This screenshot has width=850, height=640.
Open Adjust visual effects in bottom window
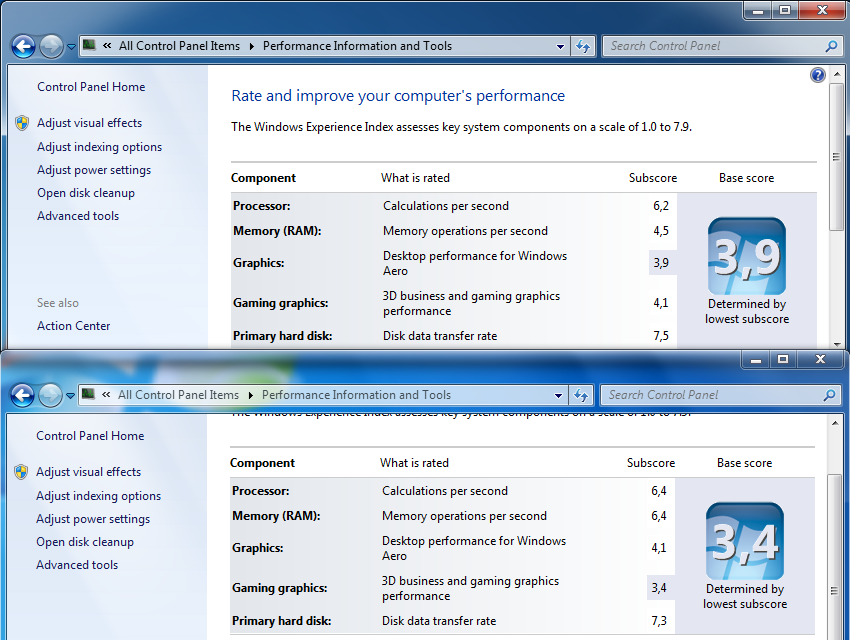(88, 472)
